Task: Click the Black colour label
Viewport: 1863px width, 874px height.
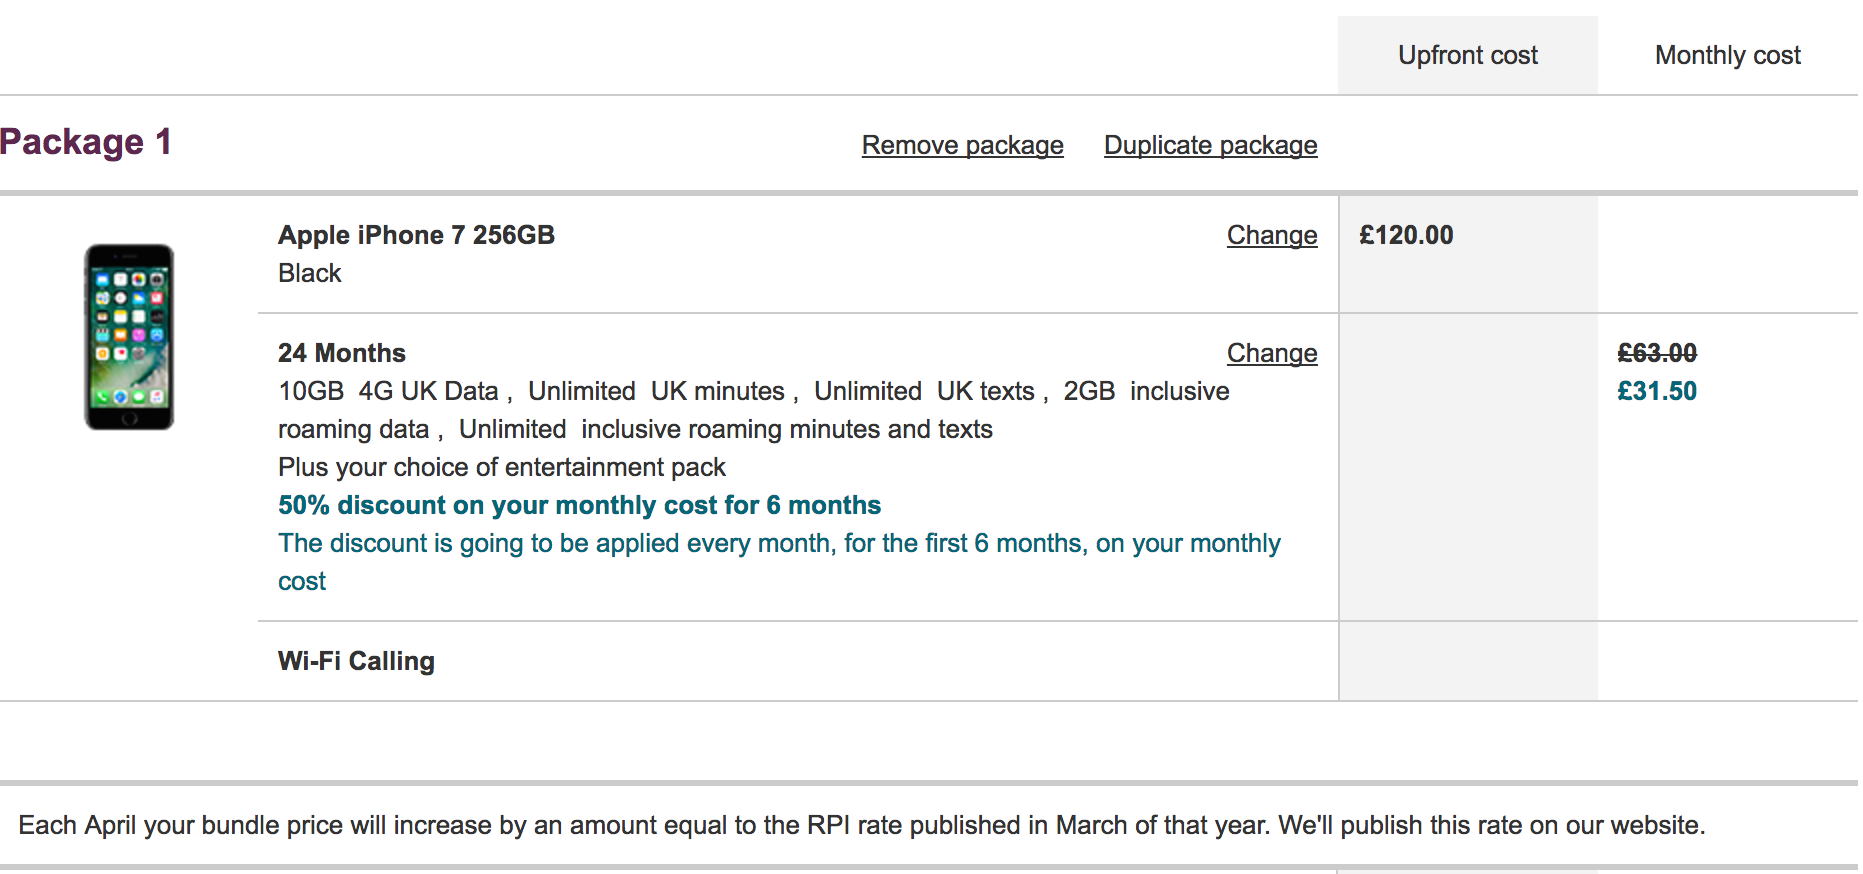Action: pos(309,274)
